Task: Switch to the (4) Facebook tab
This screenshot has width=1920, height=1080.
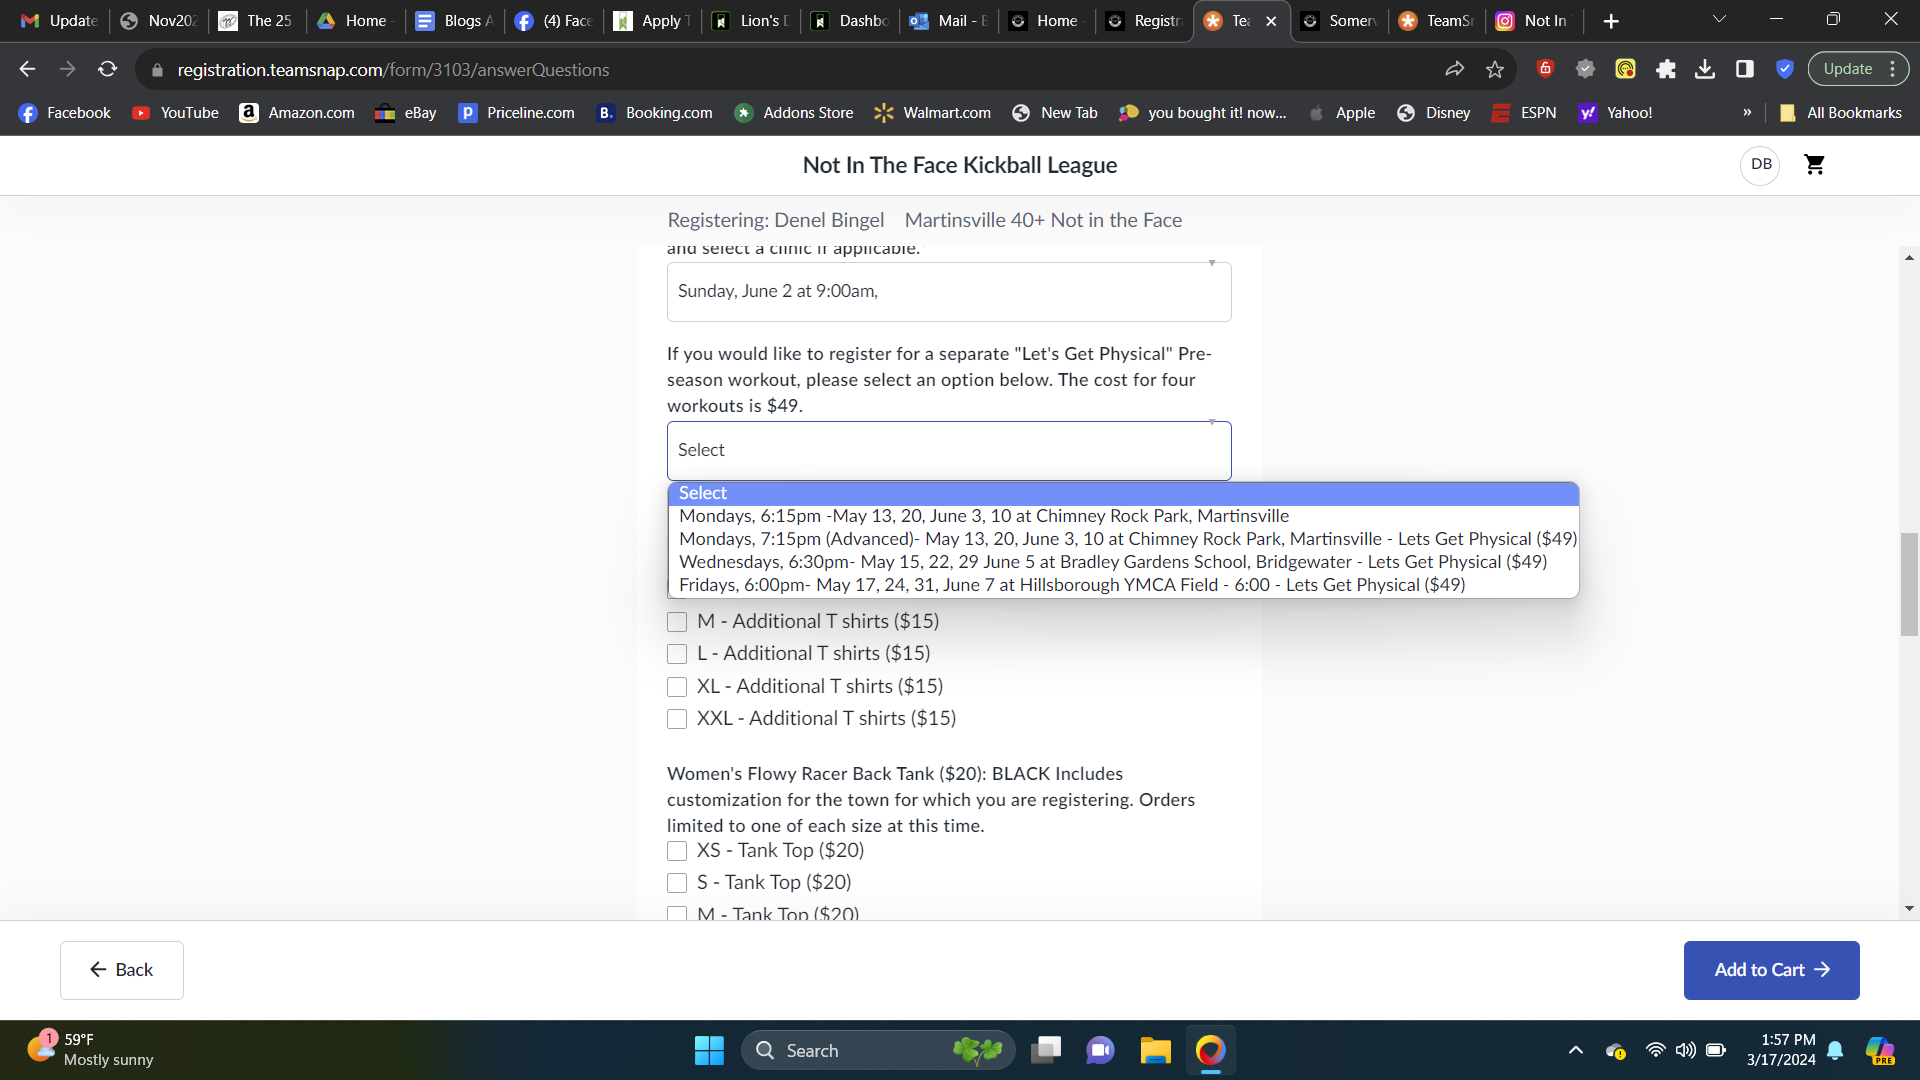Action: 554,21
